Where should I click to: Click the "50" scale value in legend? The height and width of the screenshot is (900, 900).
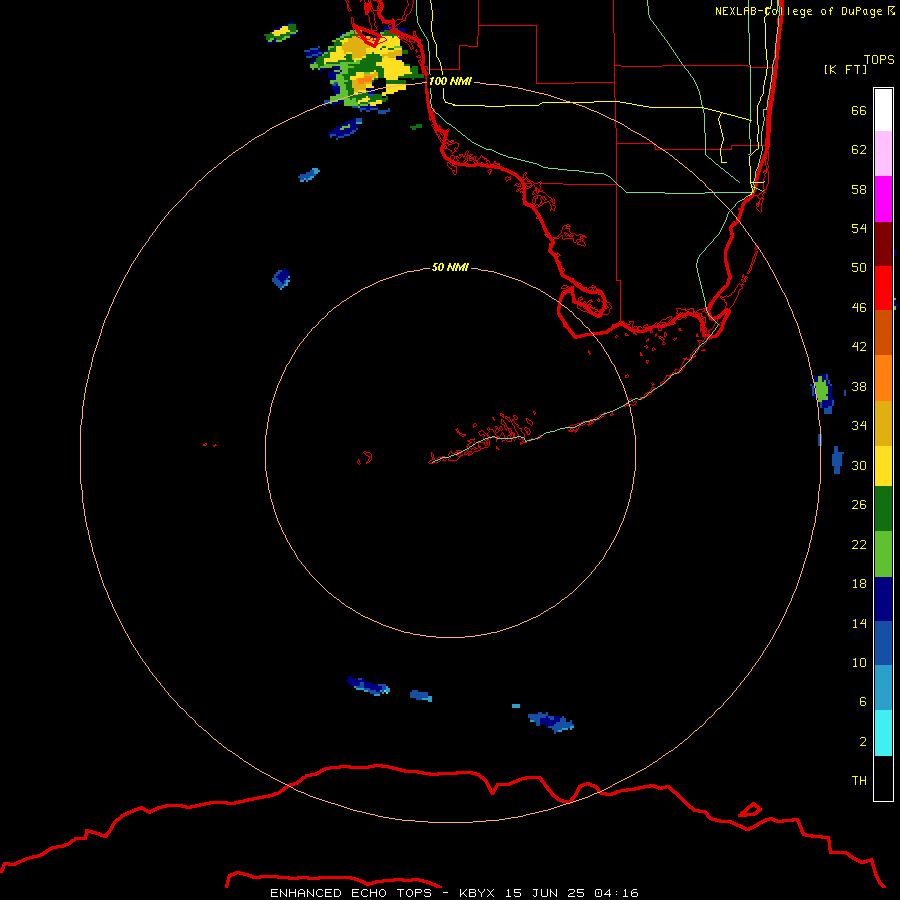(x=859, y=268)
